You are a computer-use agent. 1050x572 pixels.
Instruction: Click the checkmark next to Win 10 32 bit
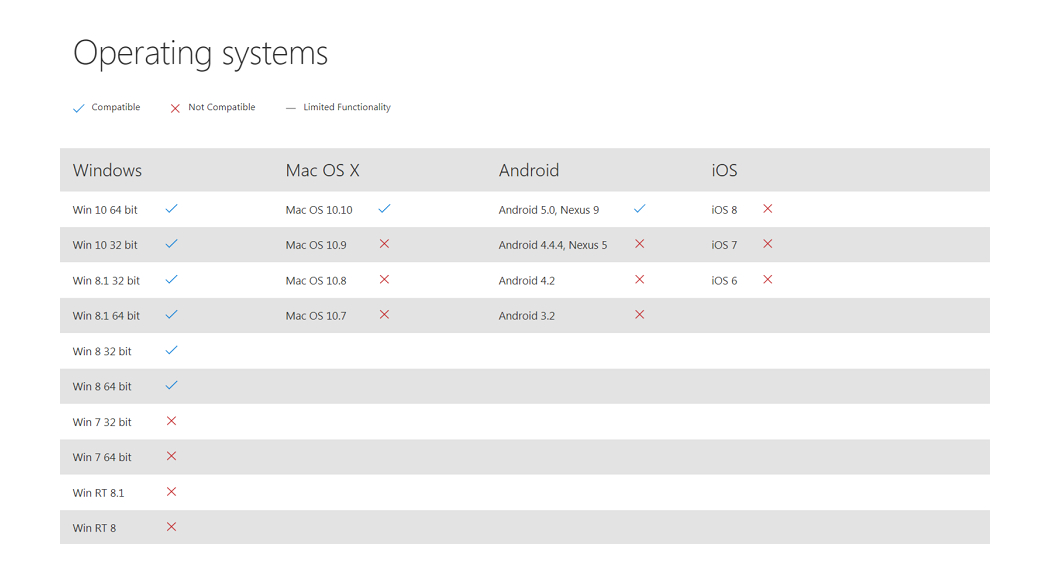(x=171, y=244)
